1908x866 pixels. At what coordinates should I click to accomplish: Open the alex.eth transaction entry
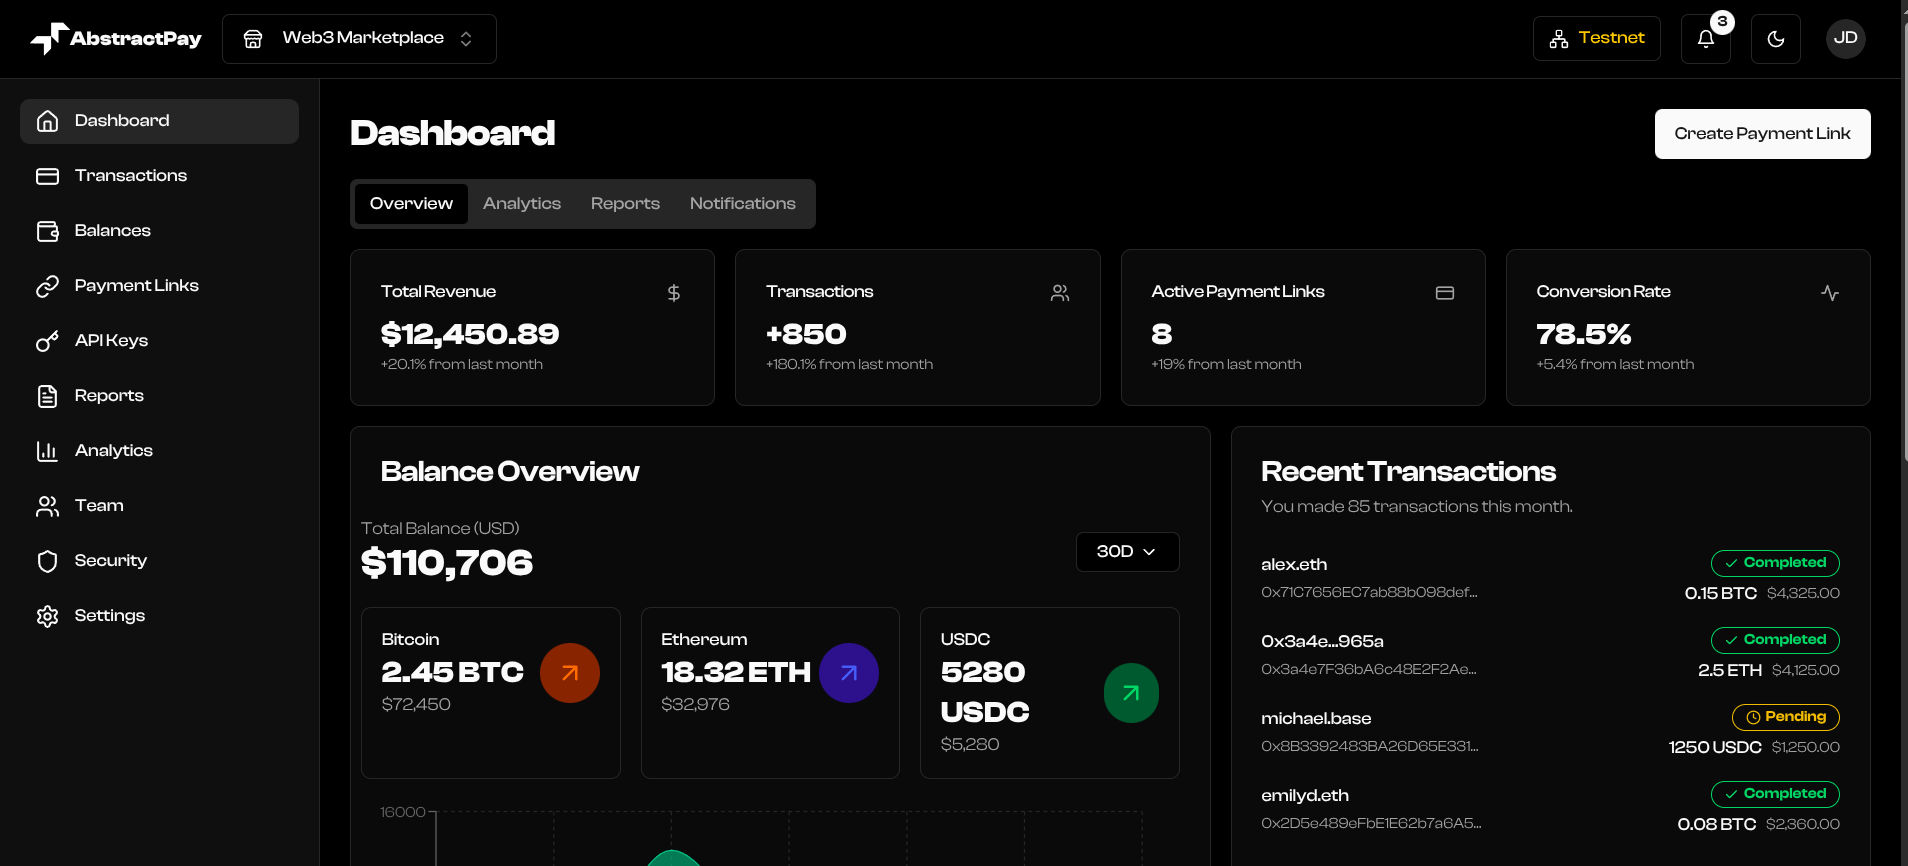pyautogui.click(x=1294, y=565)
